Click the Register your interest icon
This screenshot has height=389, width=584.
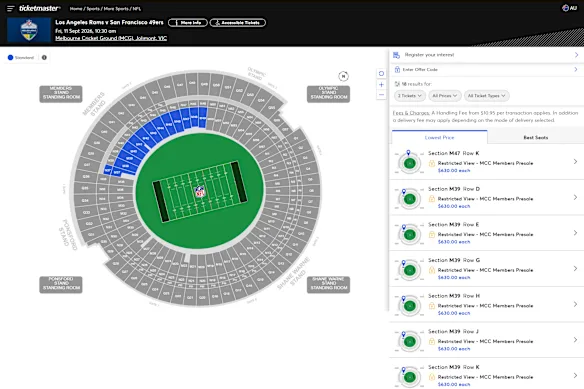396,55
